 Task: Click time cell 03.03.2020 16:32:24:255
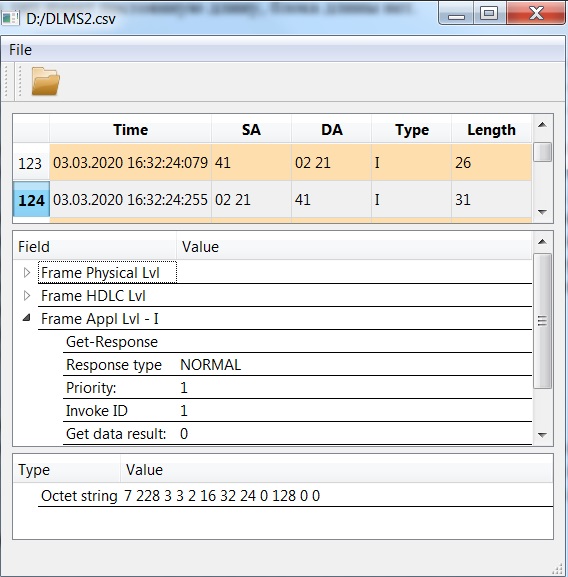tap(131, 199)
